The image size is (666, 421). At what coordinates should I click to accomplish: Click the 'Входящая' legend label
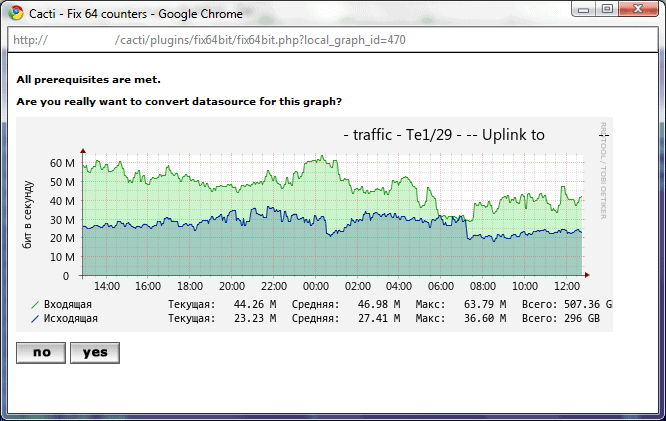(68, 304)
